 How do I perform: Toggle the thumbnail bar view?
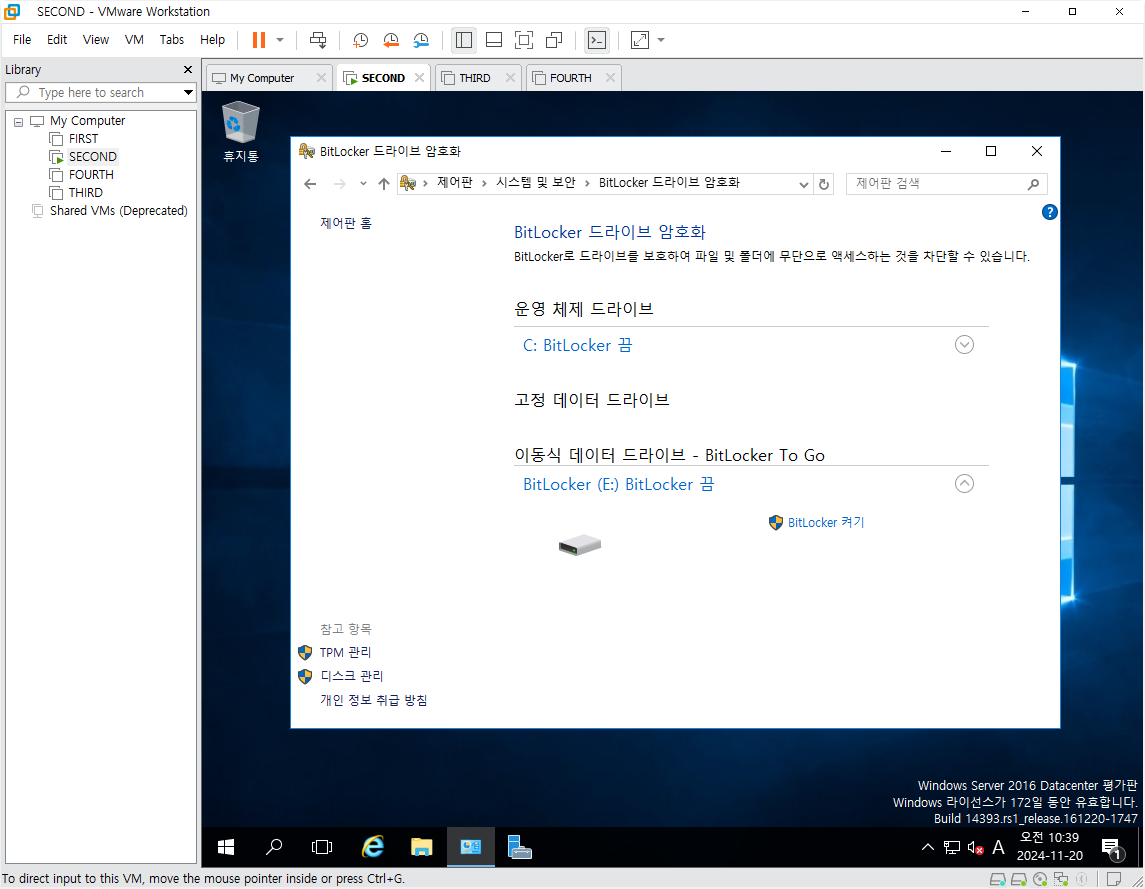pos(494,40)
